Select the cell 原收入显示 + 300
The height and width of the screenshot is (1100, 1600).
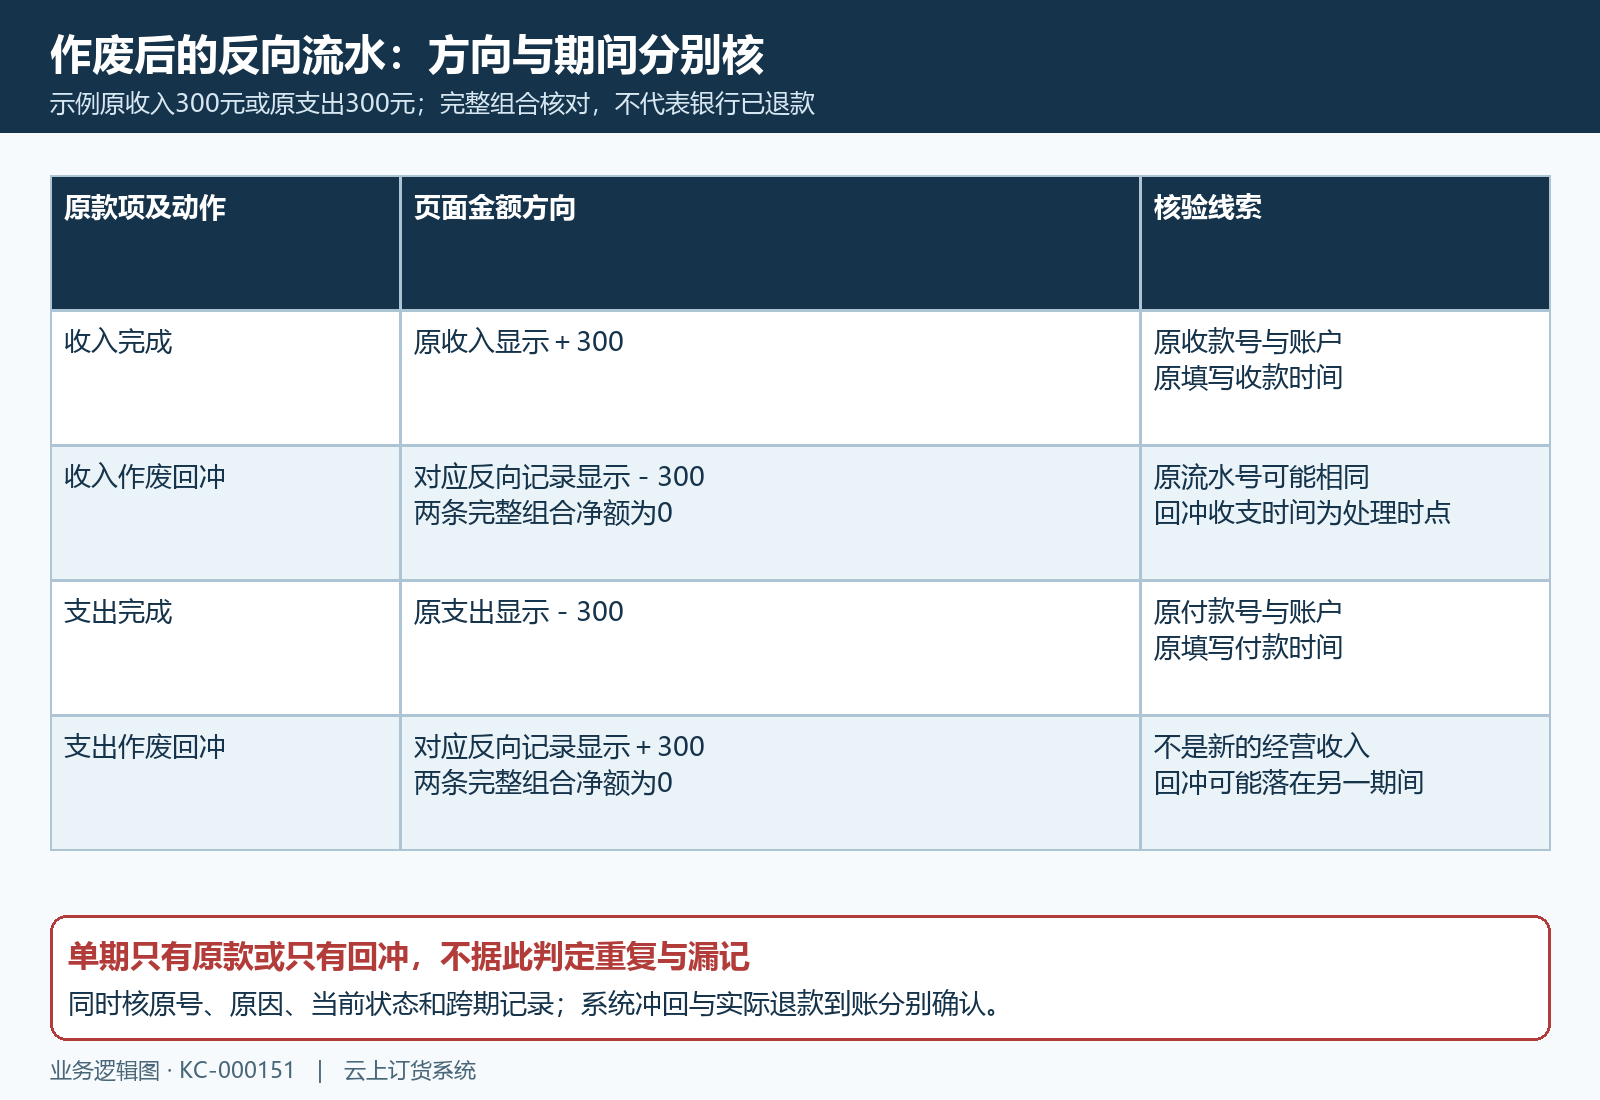[x=519, y=342]
